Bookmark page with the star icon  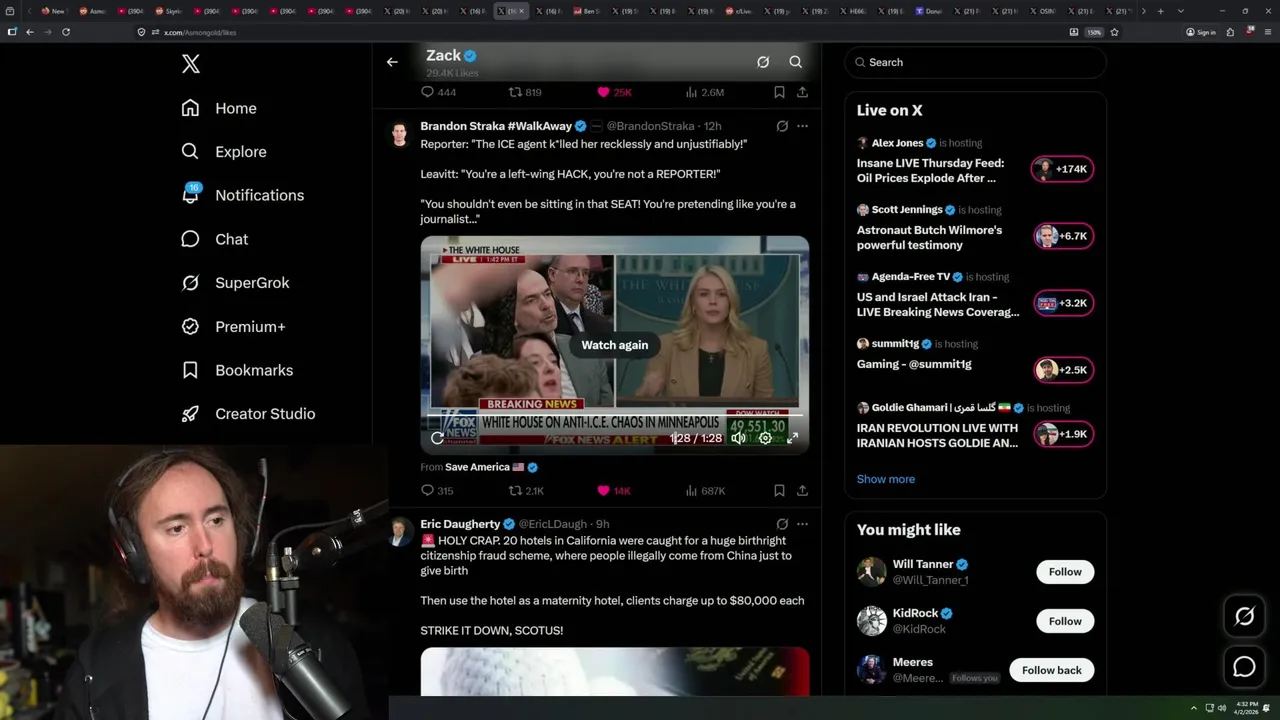1114,32
